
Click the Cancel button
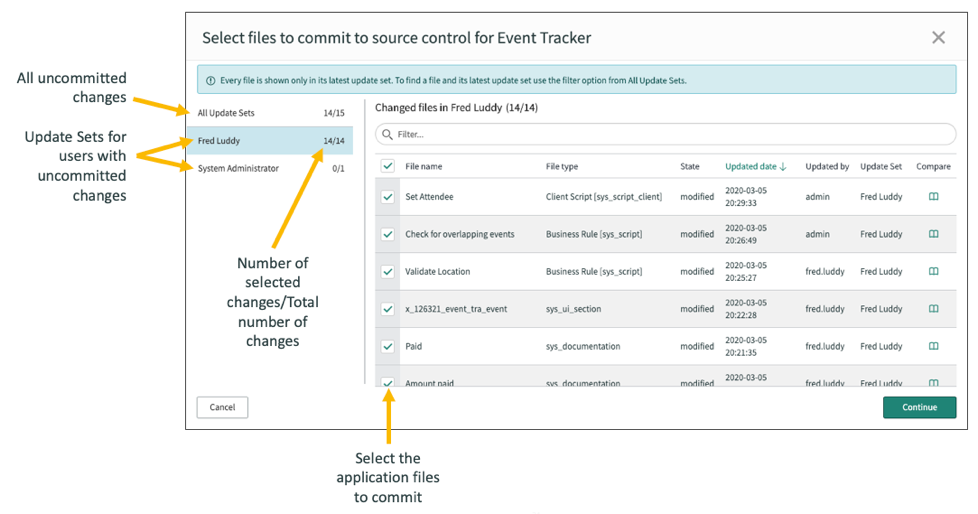pyautogui.click(x=222, y=407)
